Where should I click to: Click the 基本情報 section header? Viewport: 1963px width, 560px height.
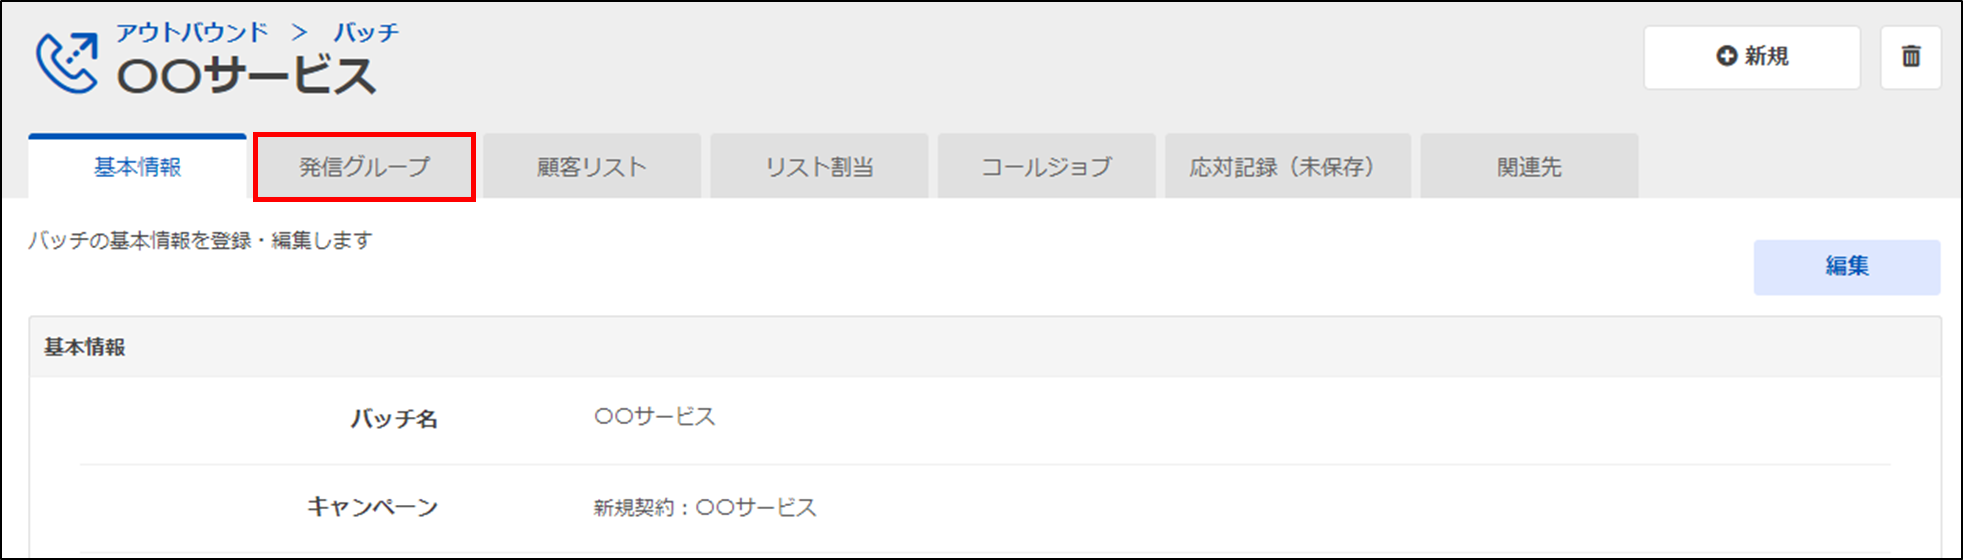[85, 347]
